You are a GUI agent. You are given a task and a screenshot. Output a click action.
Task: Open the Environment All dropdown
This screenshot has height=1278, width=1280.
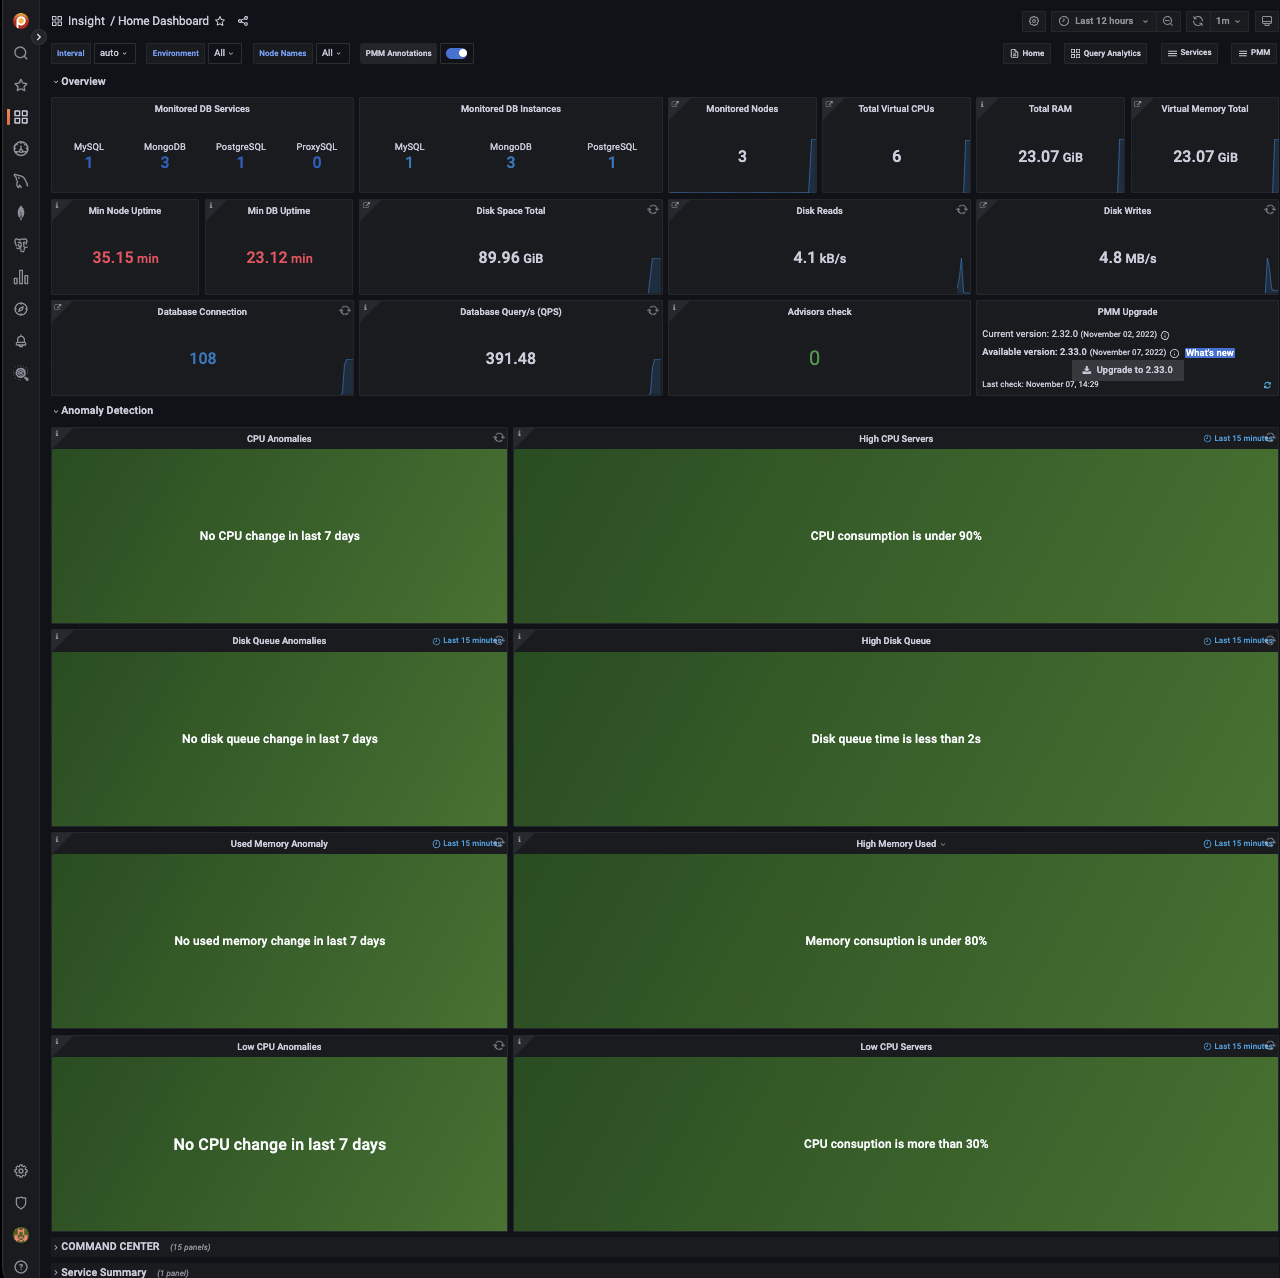(x=224, y=53)
